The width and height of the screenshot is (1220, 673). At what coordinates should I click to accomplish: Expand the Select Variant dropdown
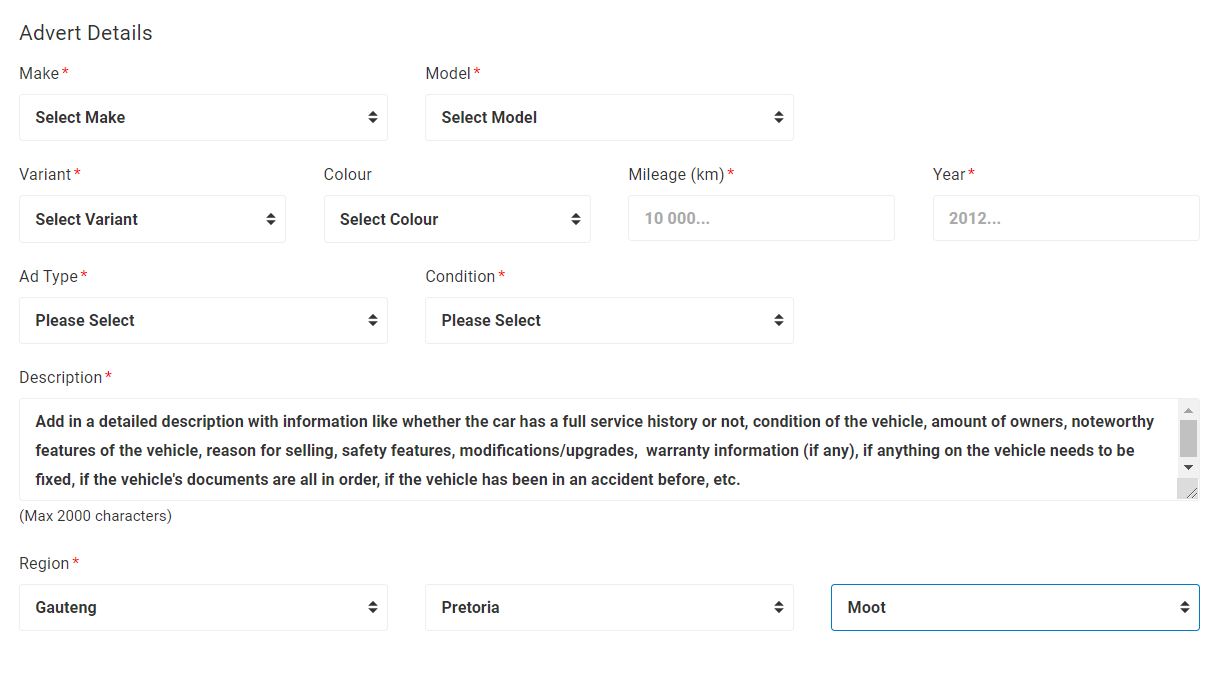click(152, 219)
